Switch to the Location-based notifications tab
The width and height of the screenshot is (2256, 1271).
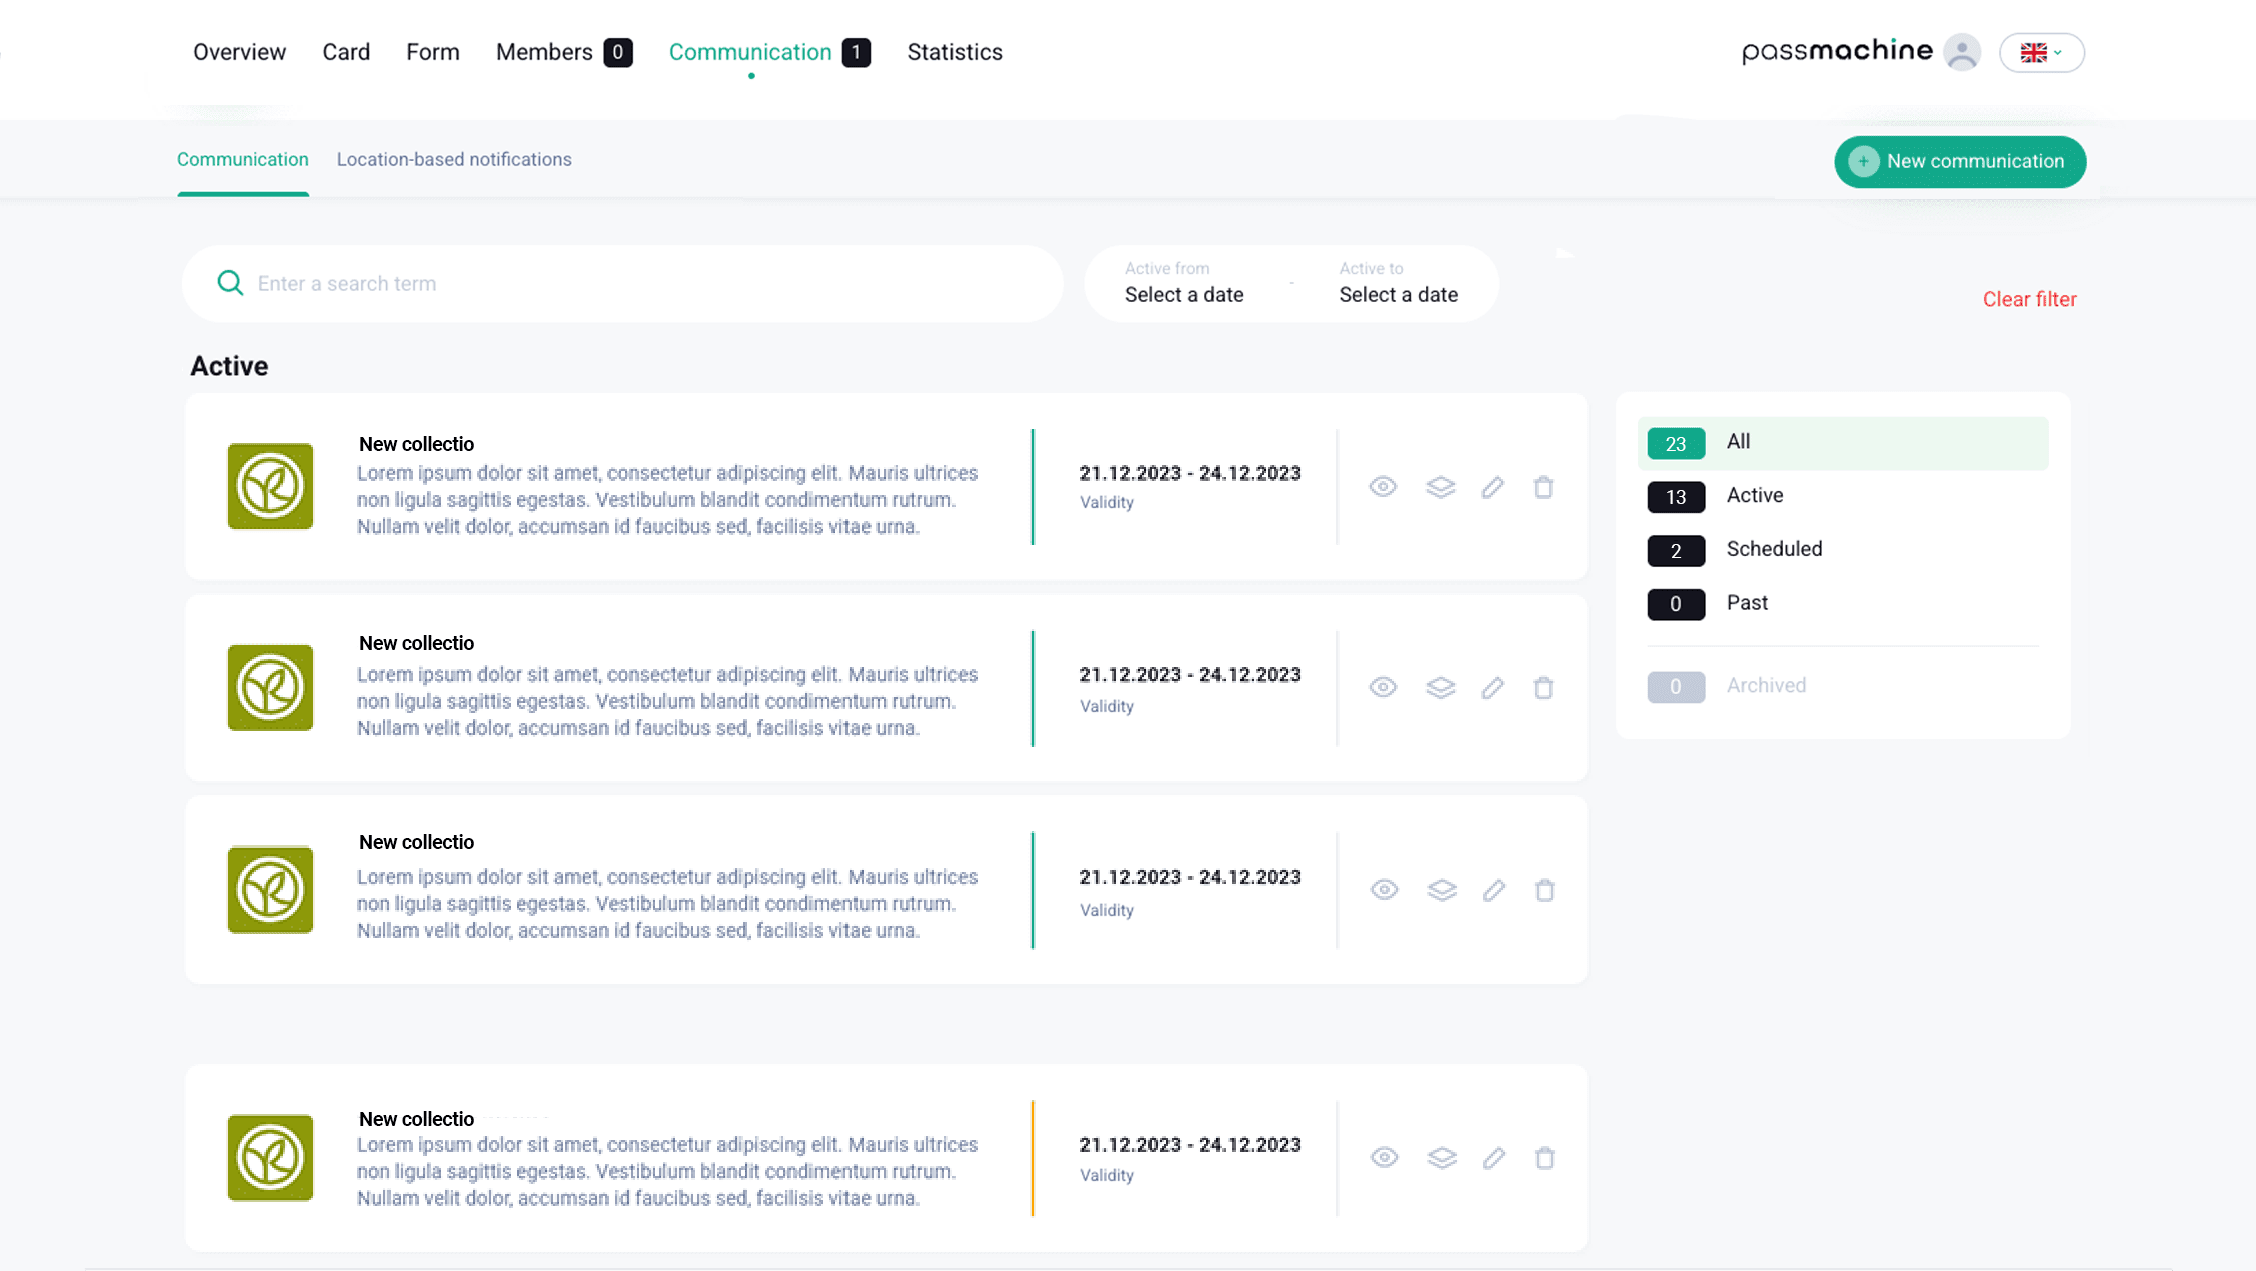(454, 159)
